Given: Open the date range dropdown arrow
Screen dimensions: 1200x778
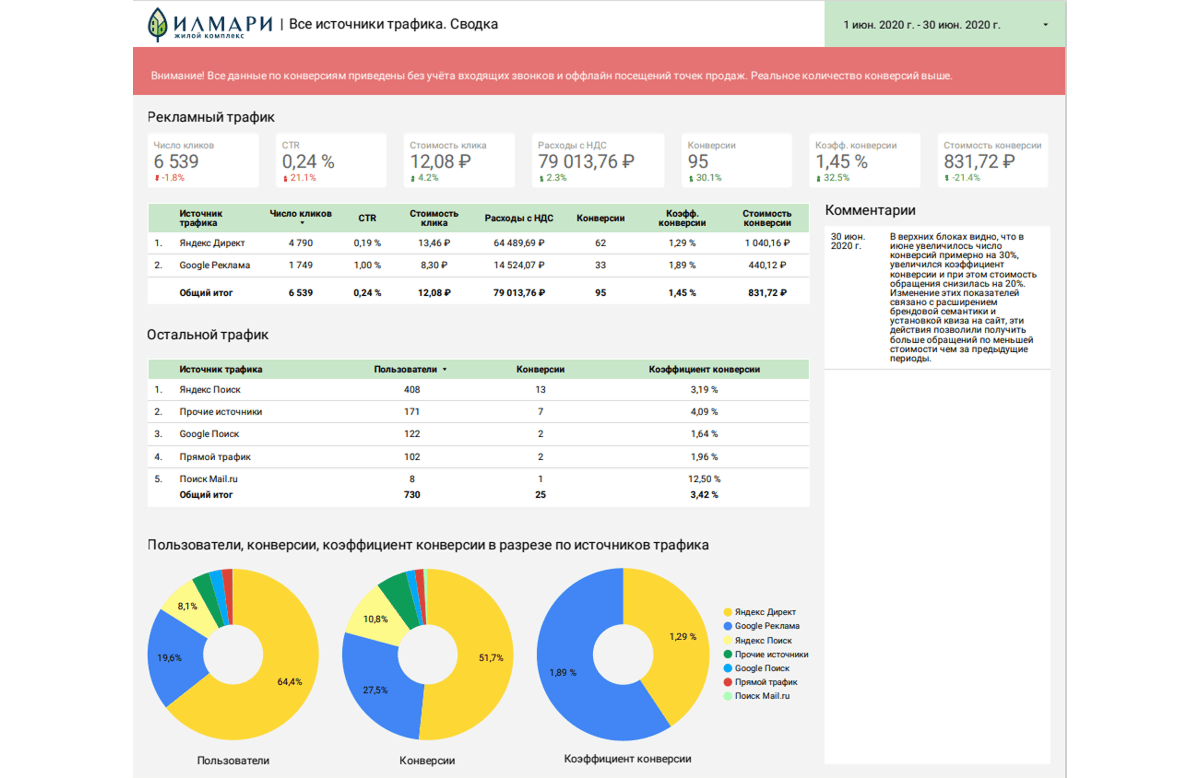Looking at the screenshot, I should pos(1046,25).
